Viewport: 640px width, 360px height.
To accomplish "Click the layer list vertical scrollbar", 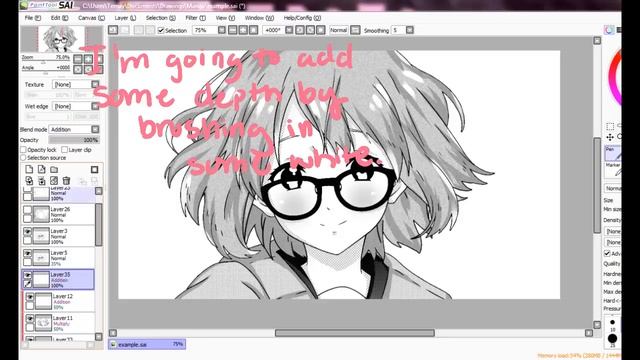I will 98,224.
